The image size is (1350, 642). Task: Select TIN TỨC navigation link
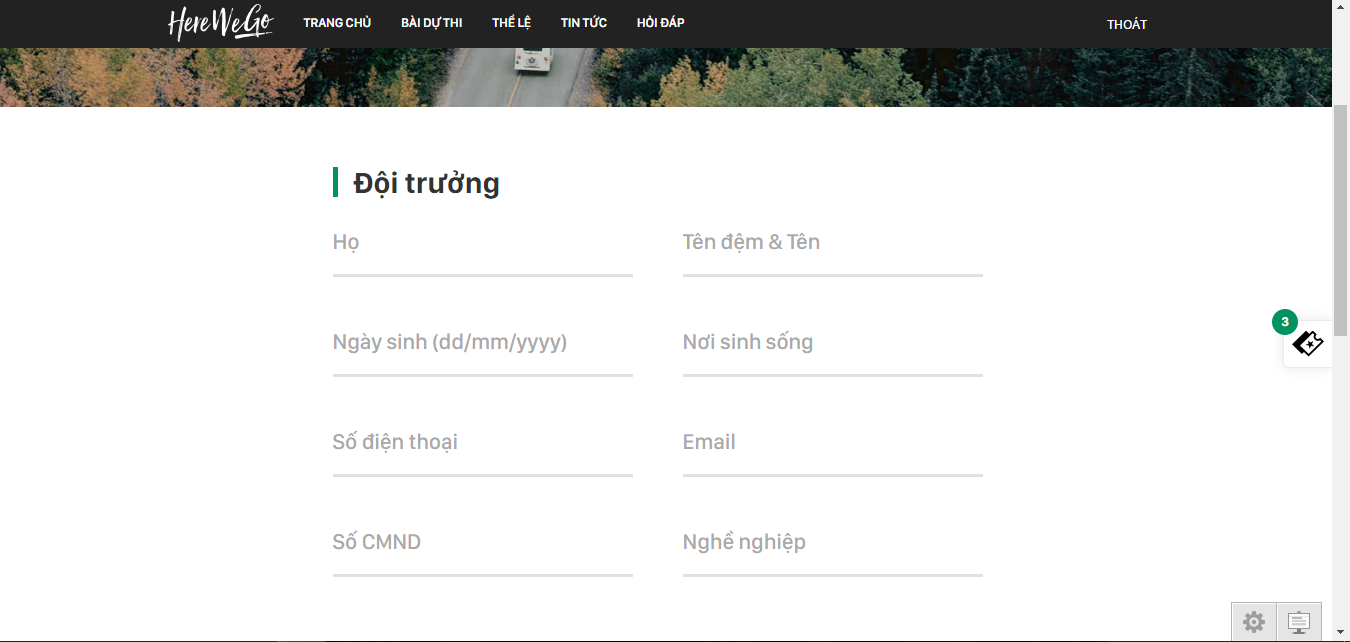tap(583, 23)
